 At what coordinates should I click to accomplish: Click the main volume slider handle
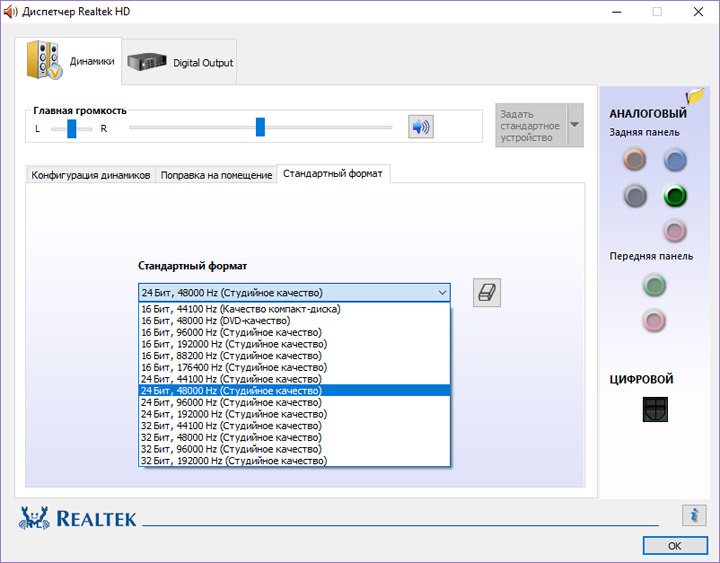click(x=260, y=127)
